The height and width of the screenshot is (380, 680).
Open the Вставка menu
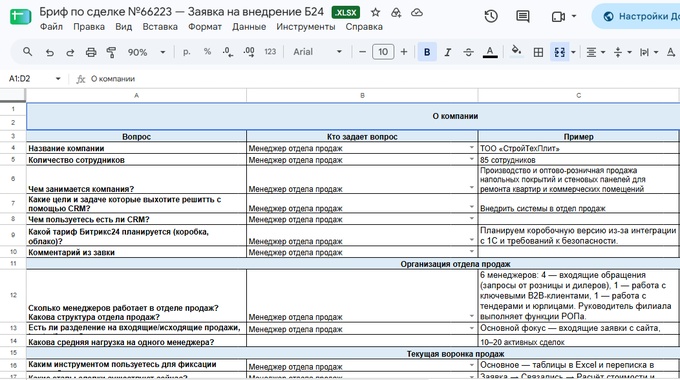coord(160,27)
